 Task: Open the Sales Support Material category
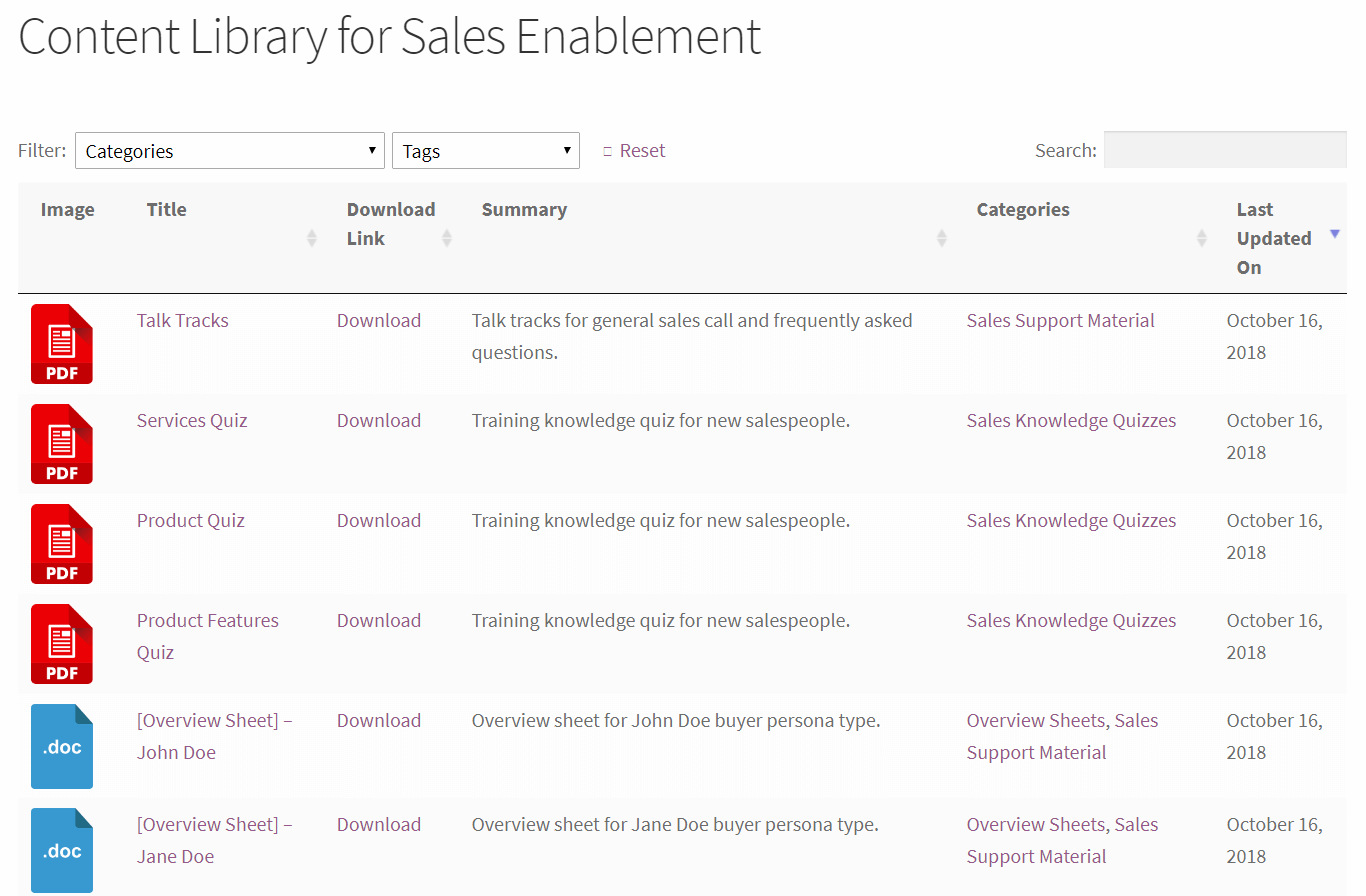pyautogui.click(x=1060, y=320)
